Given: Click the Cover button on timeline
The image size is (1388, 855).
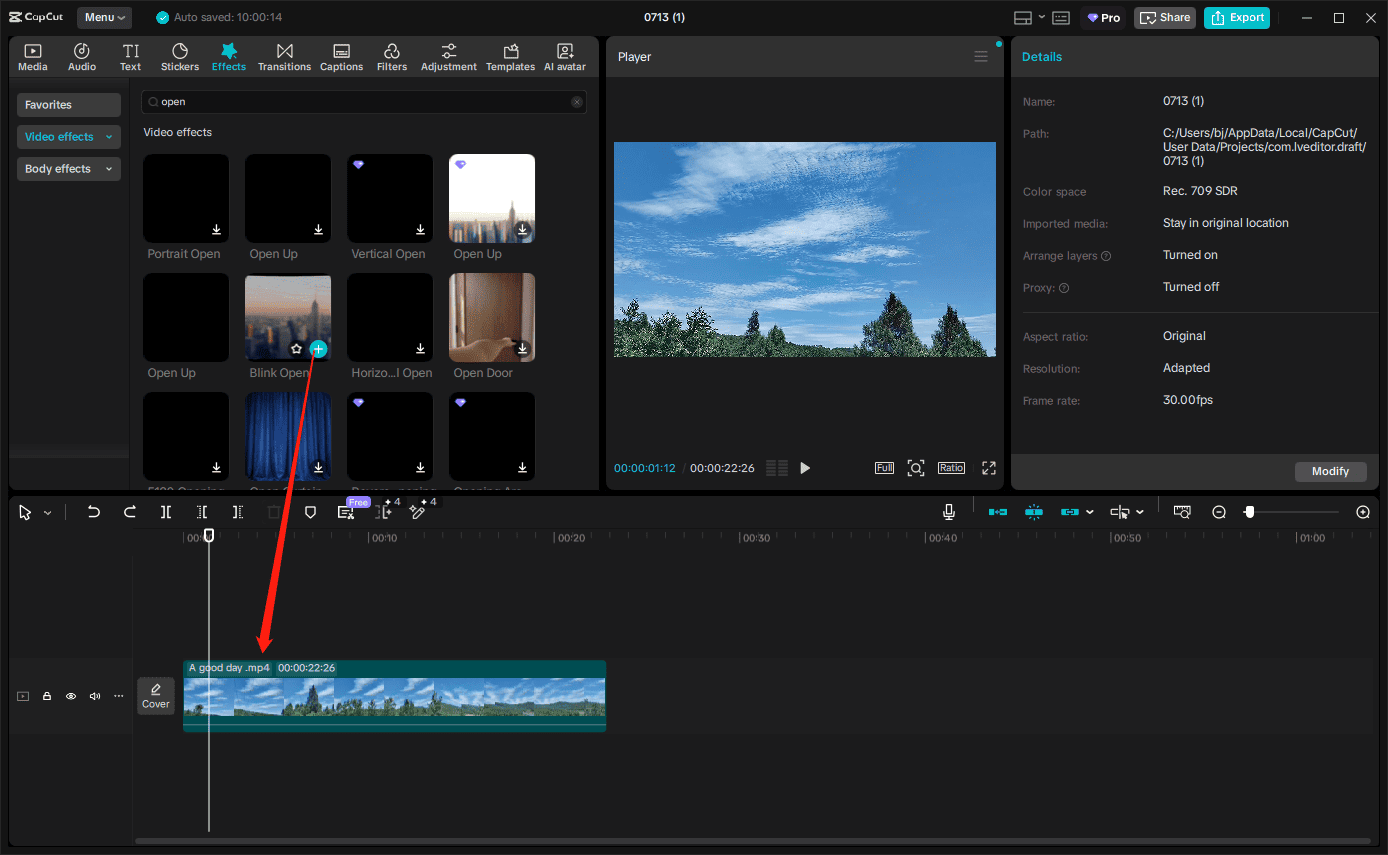Looking at the screenshot, I should pyautogui.click(x=156, y=696).
